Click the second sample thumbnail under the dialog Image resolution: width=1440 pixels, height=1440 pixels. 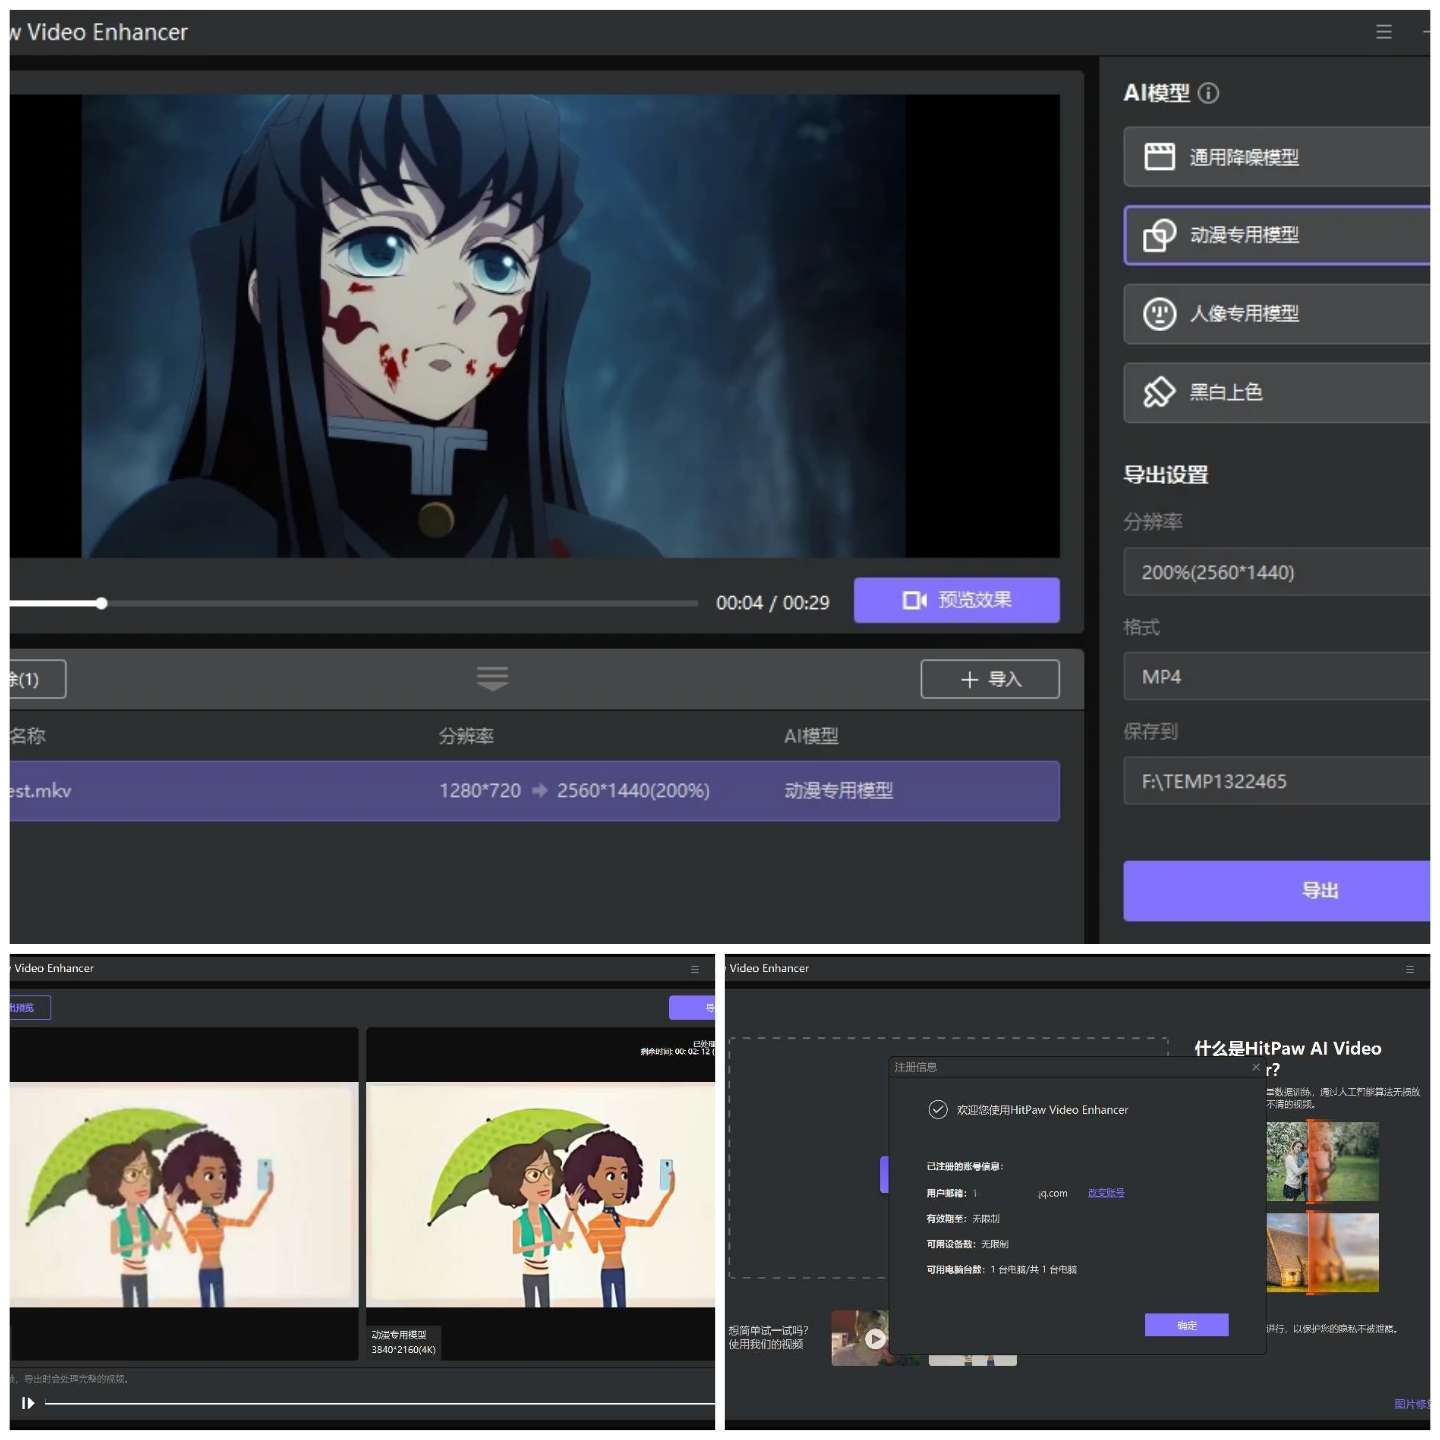972,1360
